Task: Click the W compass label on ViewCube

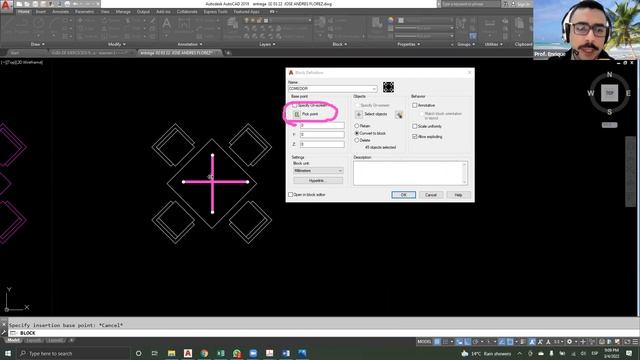Action: point(591,93)
